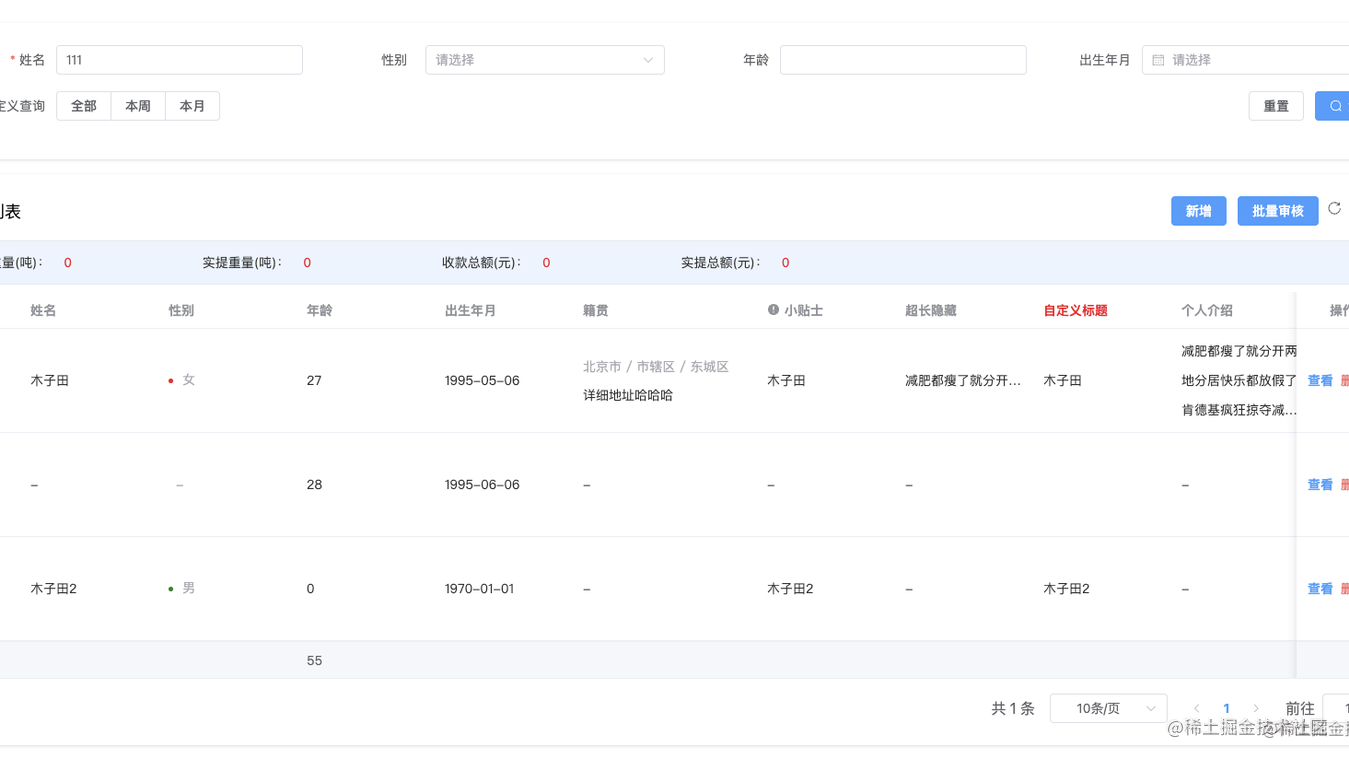Click the red status dot beside 女
This screenshot has width=1349, height=759.
tap(171, 380)
